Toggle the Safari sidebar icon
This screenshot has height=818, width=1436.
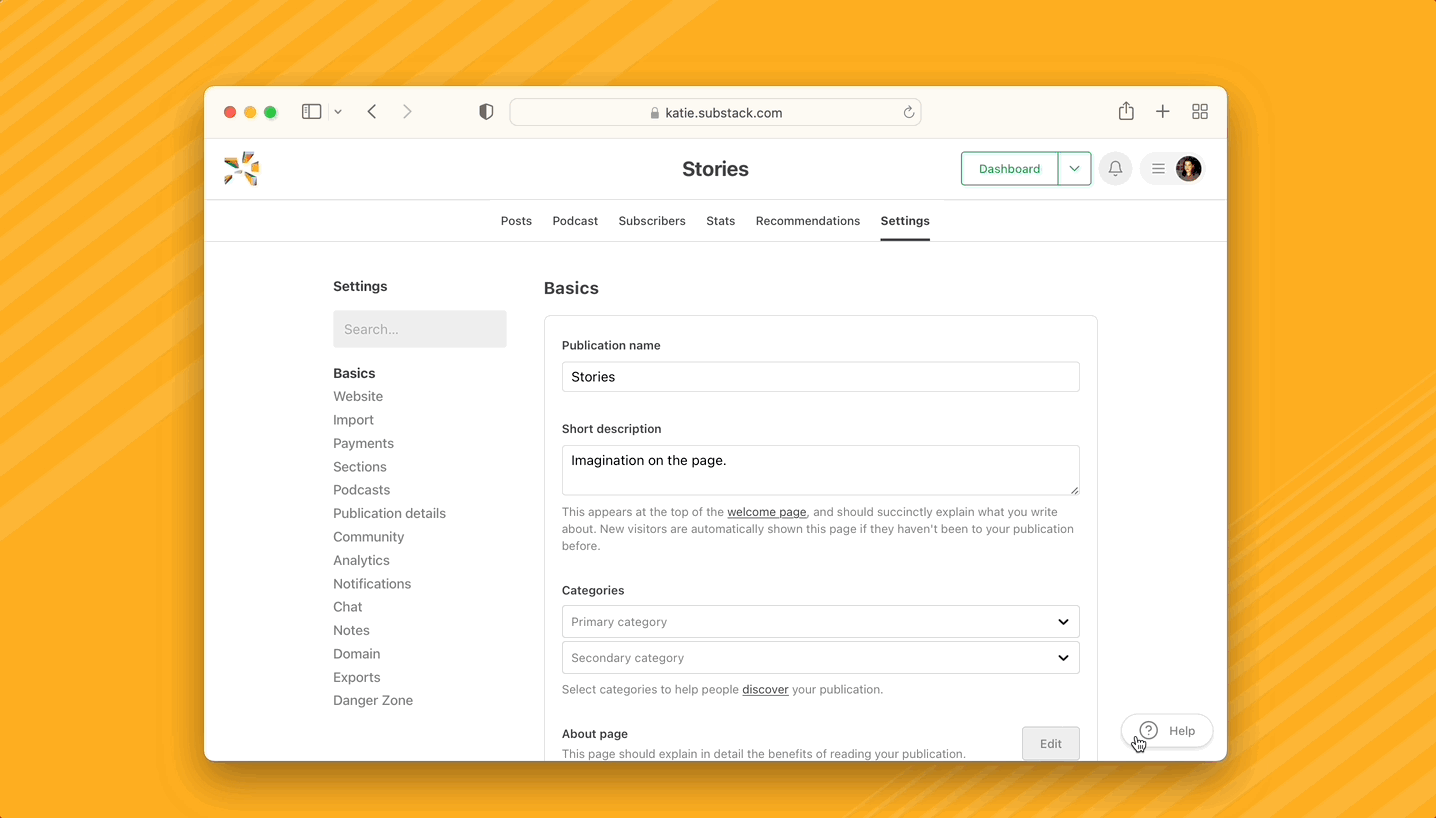311,111
